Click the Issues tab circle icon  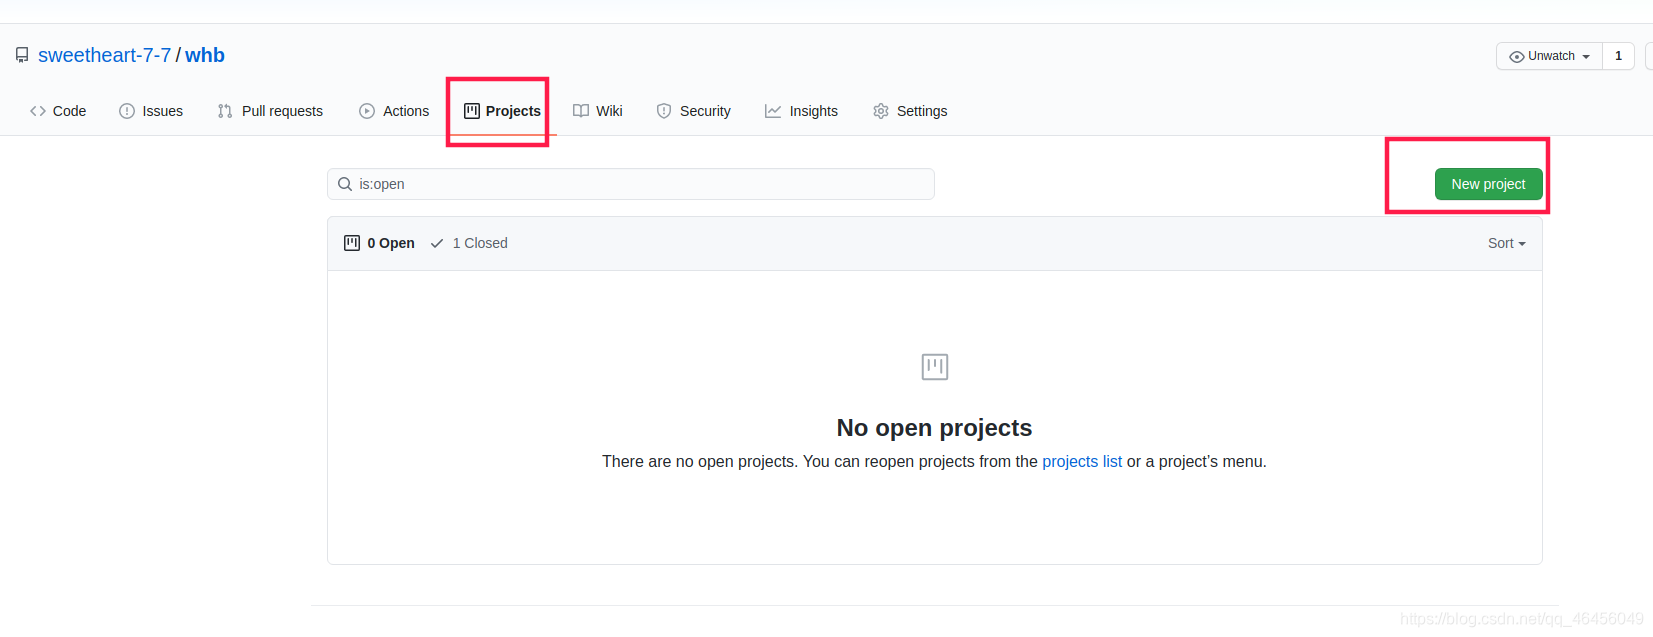click(127, 111)
